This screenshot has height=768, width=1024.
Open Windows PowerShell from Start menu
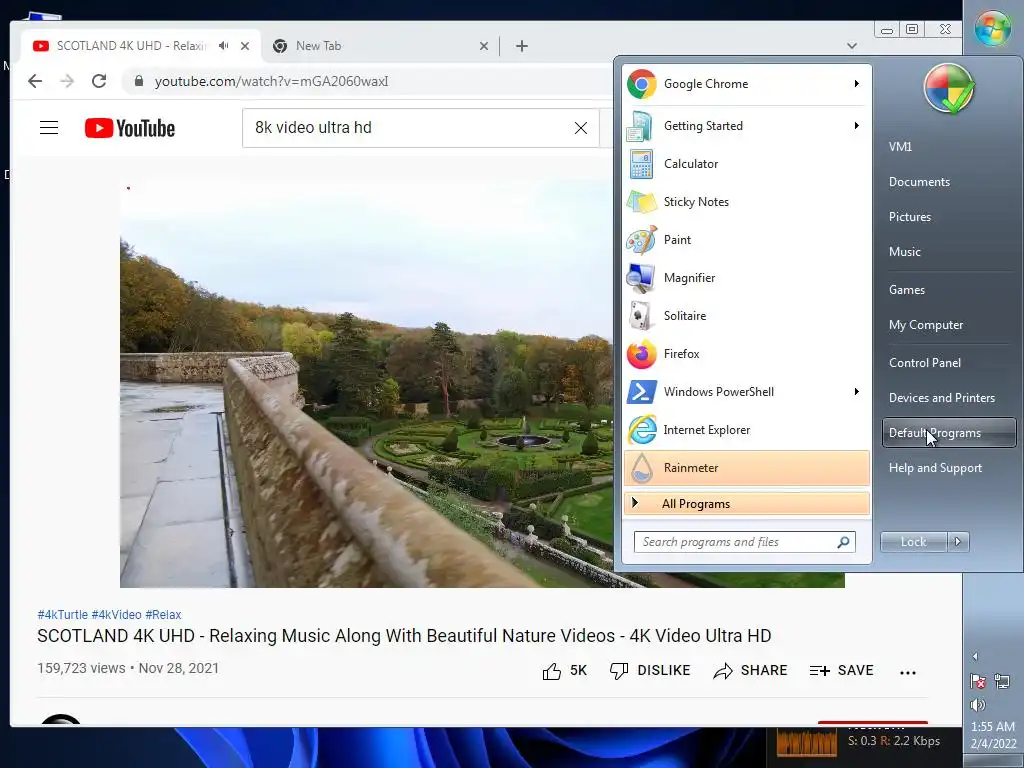pos(746,392)
